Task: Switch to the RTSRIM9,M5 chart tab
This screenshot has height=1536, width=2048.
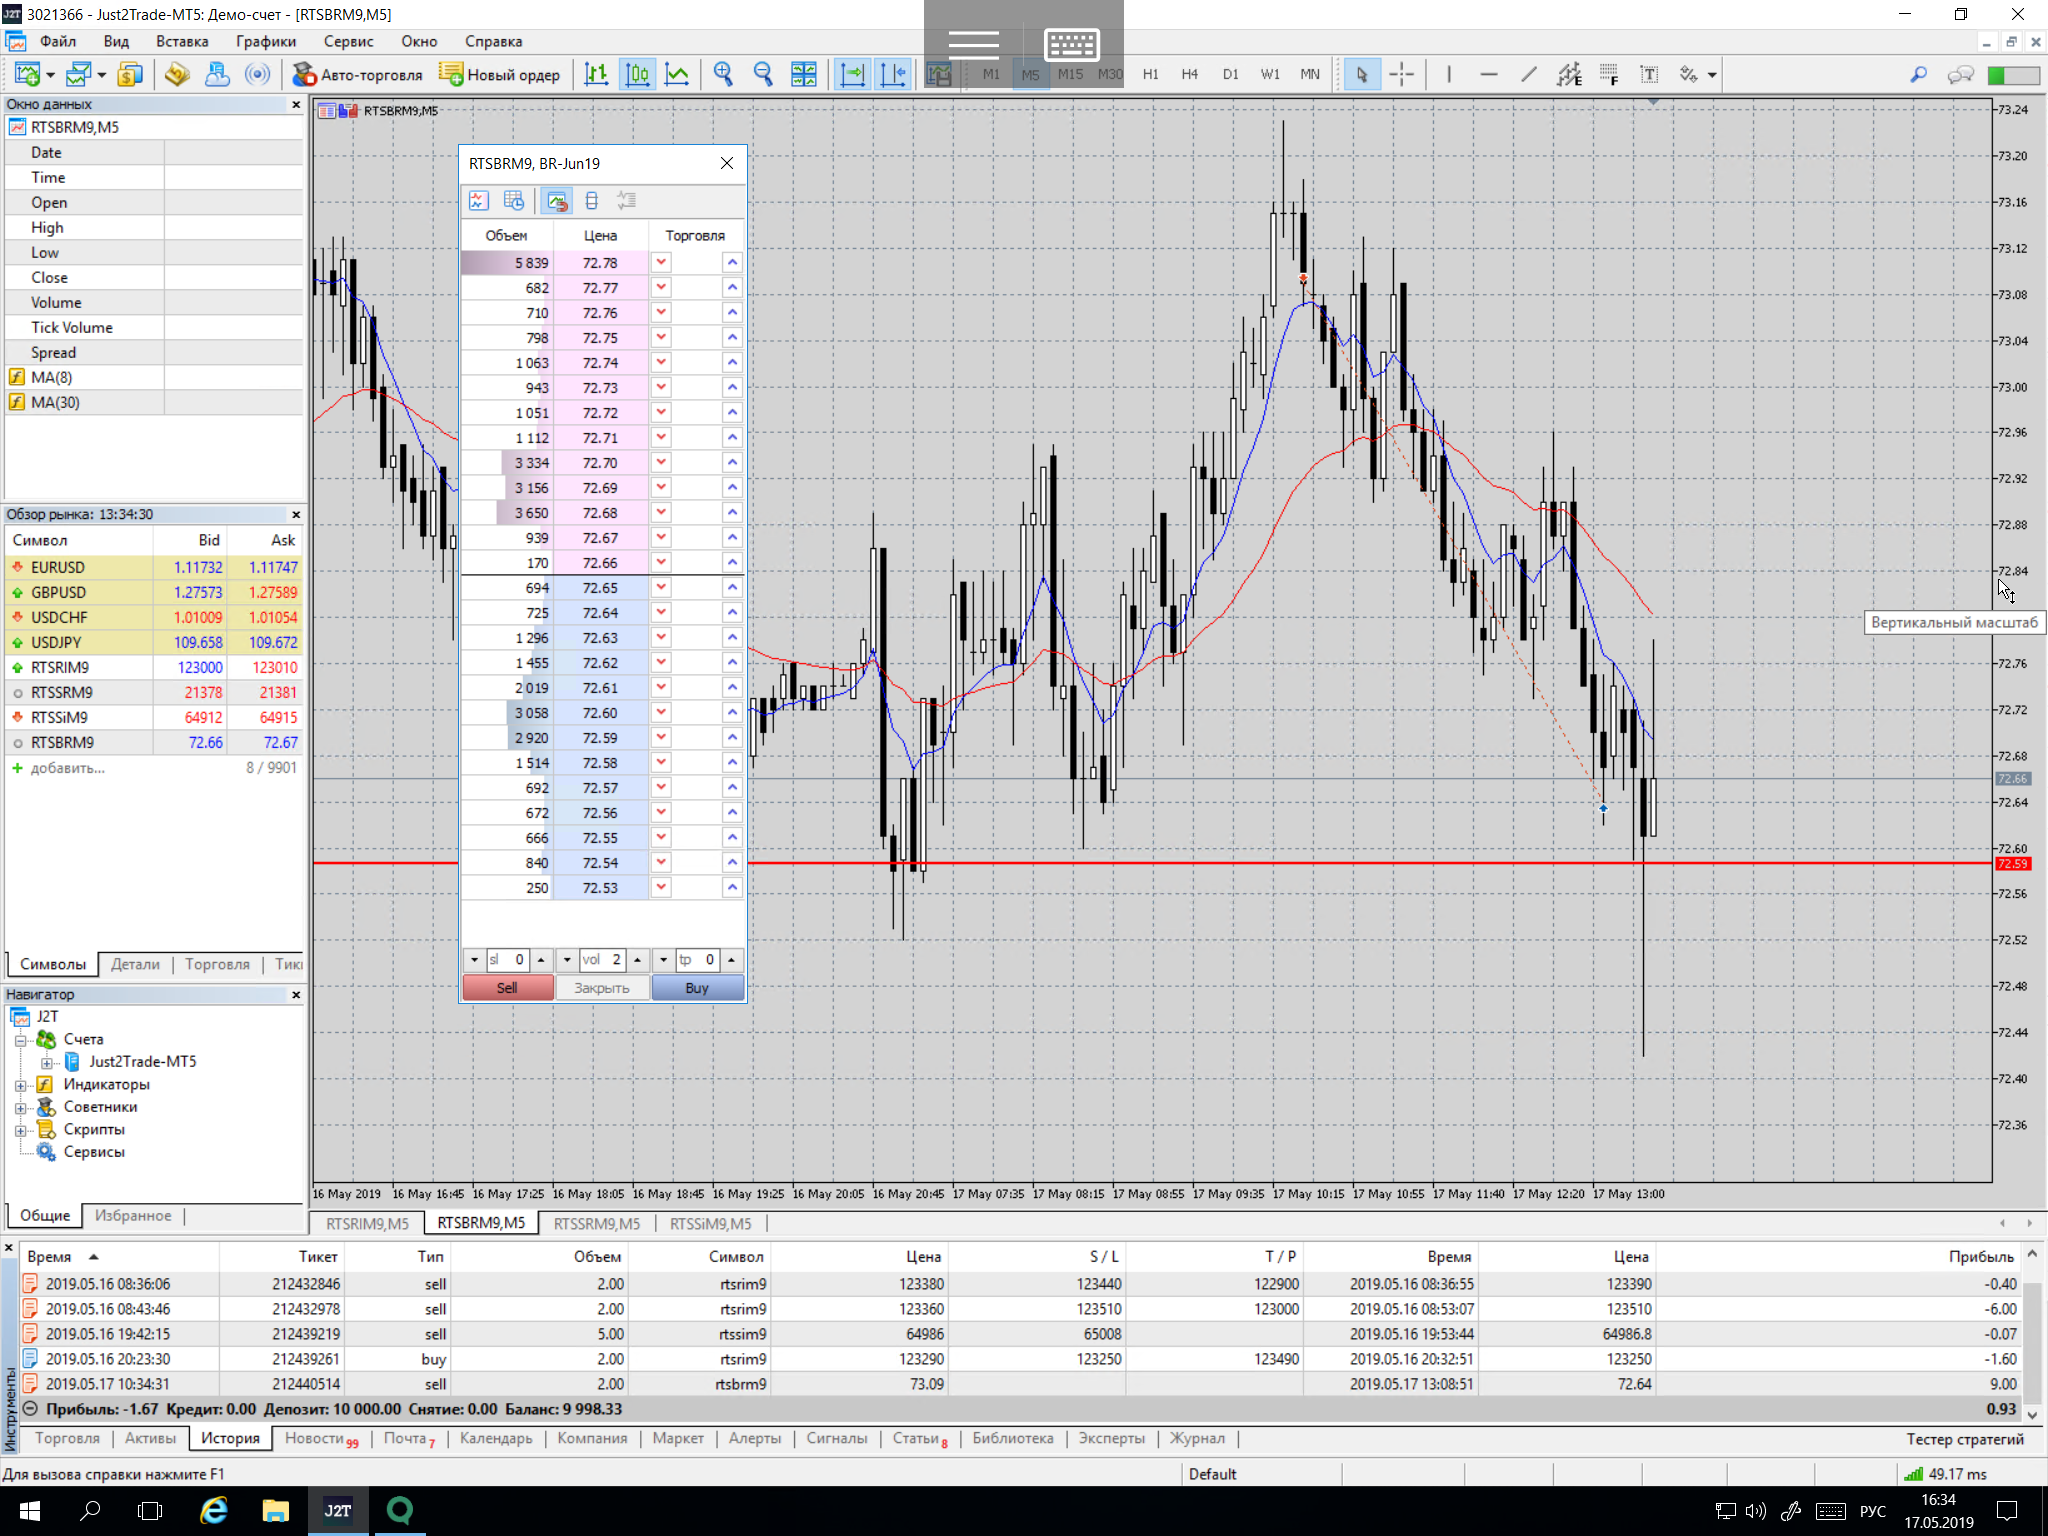Action: pyautogui.click(x=367, y=1223)
